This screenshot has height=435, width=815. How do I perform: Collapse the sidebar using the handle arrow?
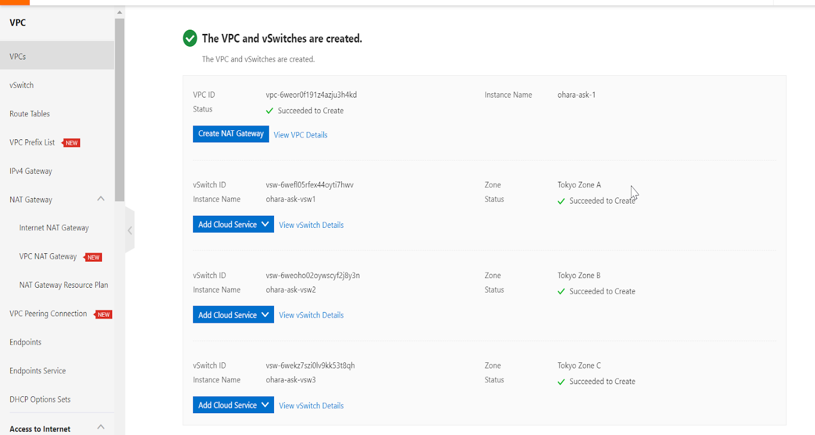pyautogui.click(x=129, y=231)
